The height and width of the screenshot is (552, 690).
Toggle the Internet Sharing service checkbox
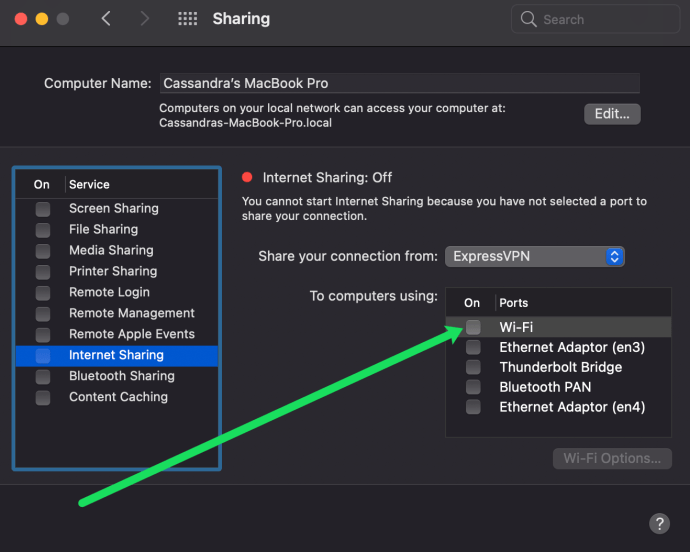coord(43,356)
